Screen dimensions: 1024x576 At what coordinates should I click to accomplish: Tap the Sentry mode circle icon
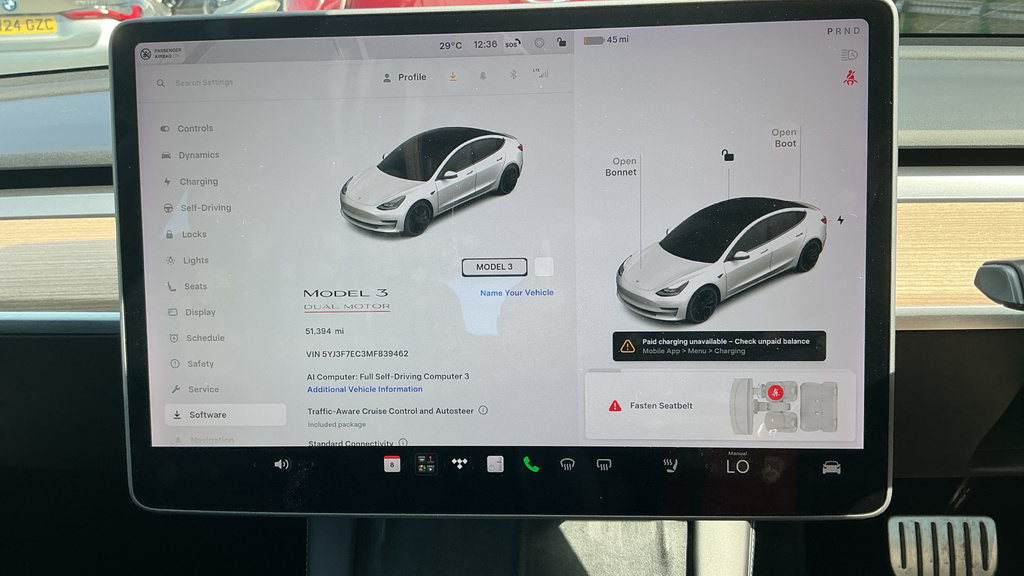(539, 42)
